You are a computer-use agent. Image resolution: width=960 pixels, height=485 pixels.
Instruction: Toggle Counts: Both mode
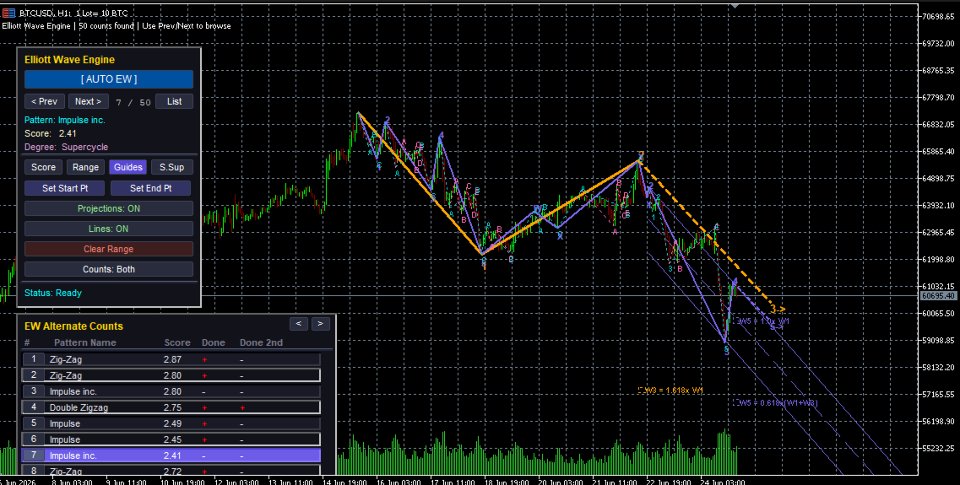coord(108,269)
